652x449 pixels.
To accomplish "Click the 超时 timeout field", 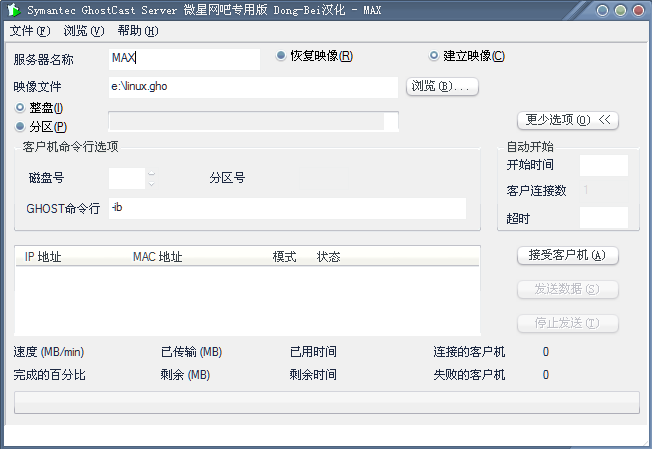I will point(604,217).
